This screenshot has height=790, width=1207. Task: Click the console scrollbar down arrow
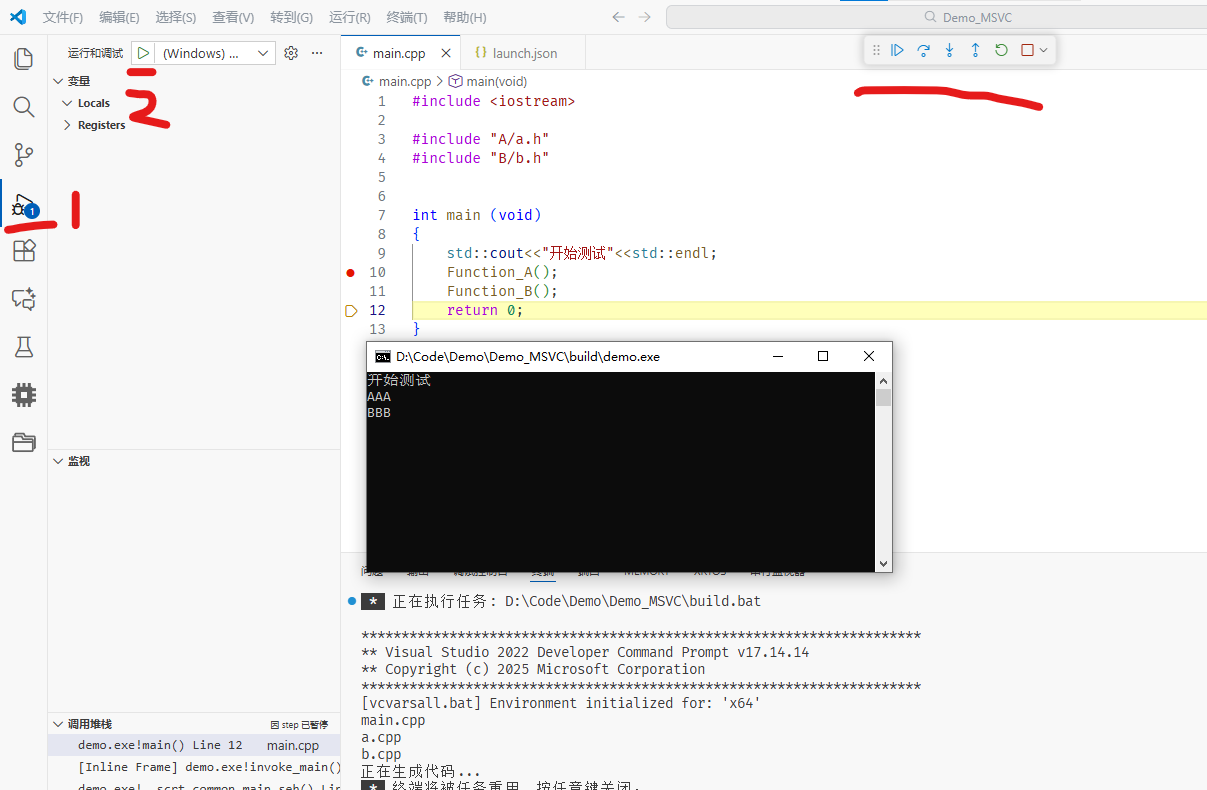[x=883, y=563]
